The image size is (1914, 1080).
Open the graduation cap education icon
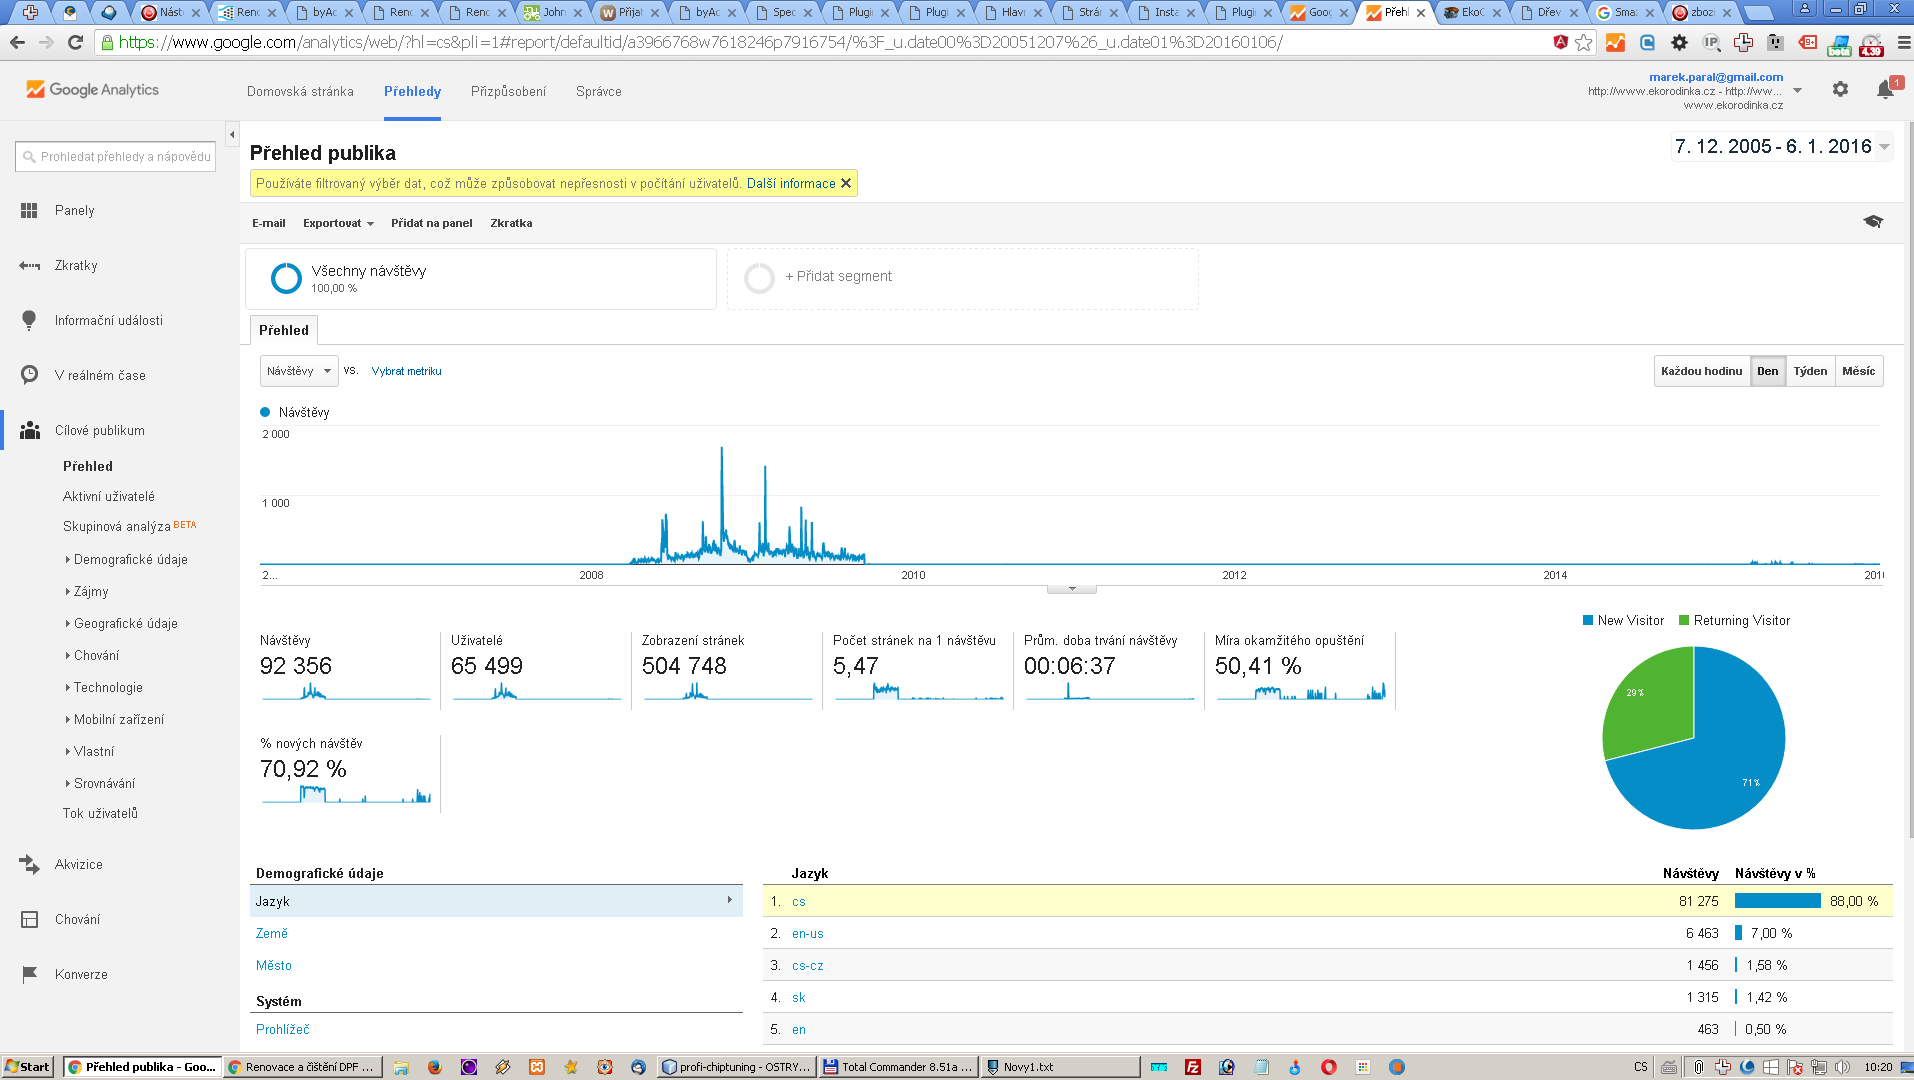pos(1873,221)
